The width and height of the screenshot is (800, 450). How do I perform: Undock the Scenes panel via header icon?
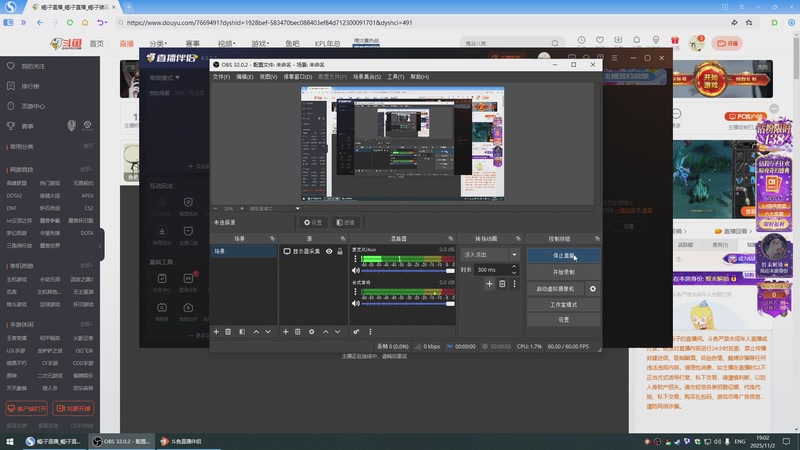point(272,239)
